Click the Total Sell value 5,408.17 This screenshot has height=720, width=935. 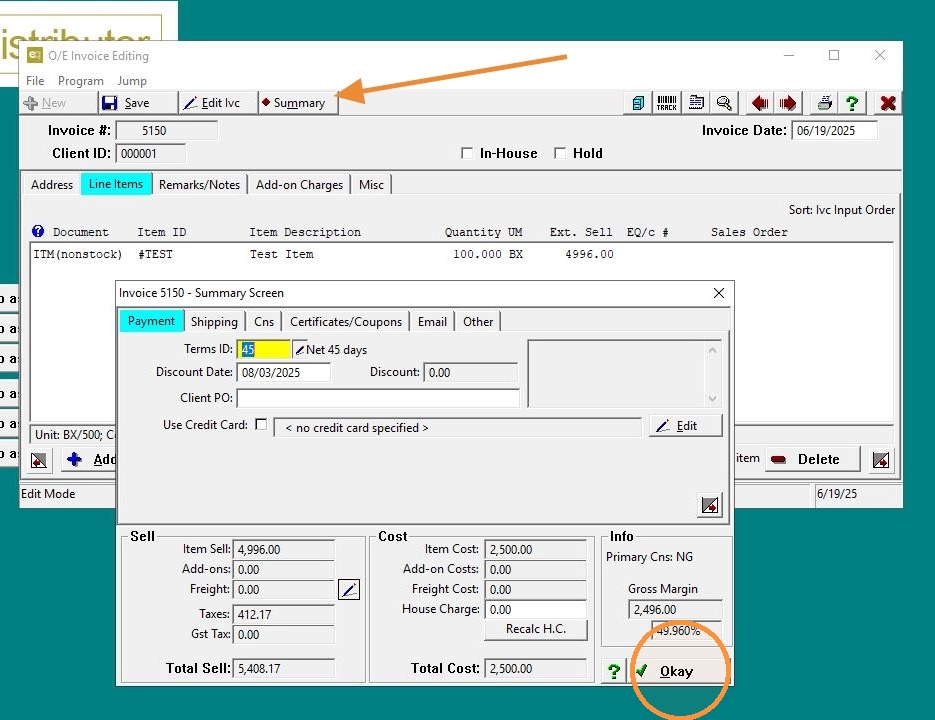283,669
